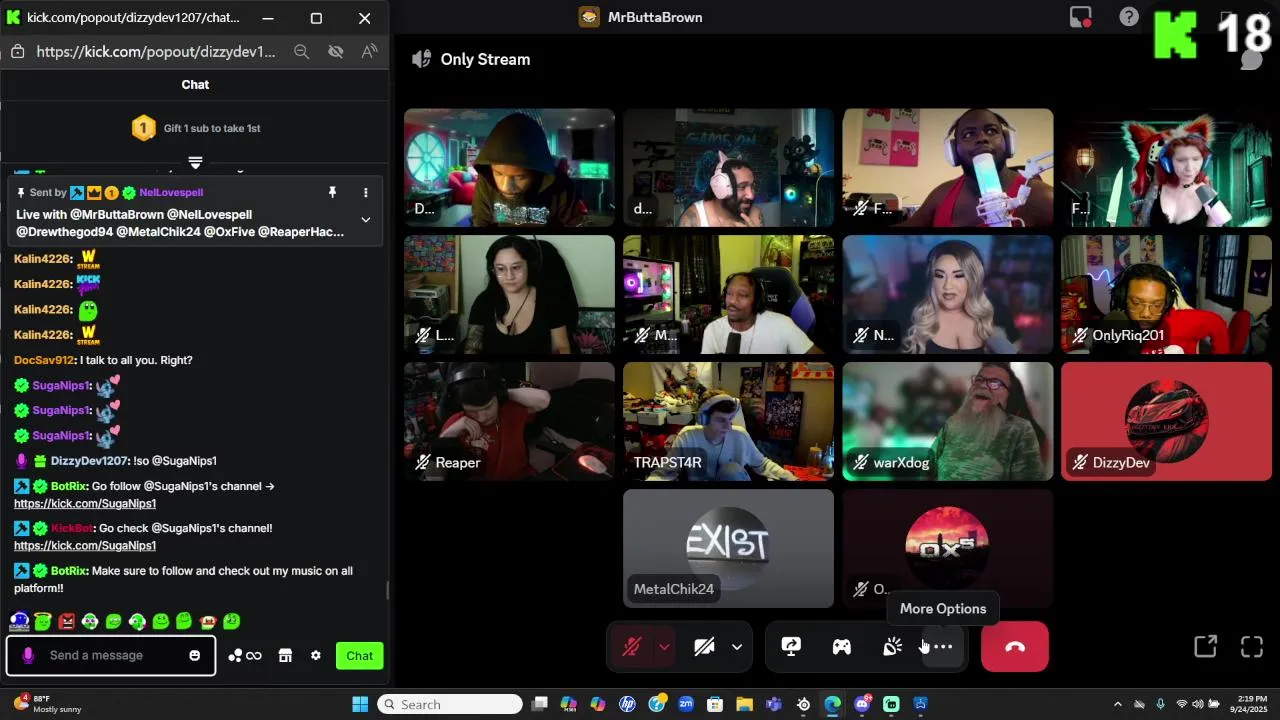Click the Kick popout URL address bar
The height and width of the screenshot is (720, 1280).
[x=155, y=51]
